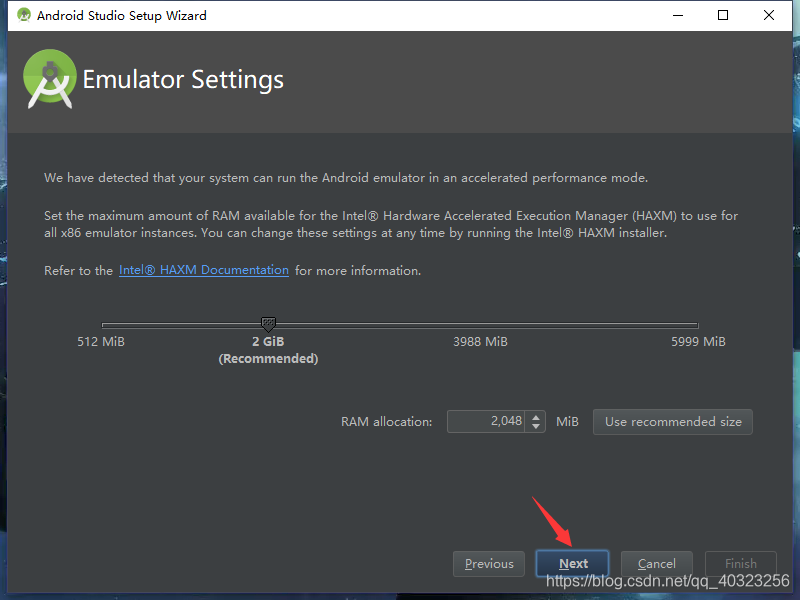Decrease RAM allocation with down arrow

tap(536, 427)
